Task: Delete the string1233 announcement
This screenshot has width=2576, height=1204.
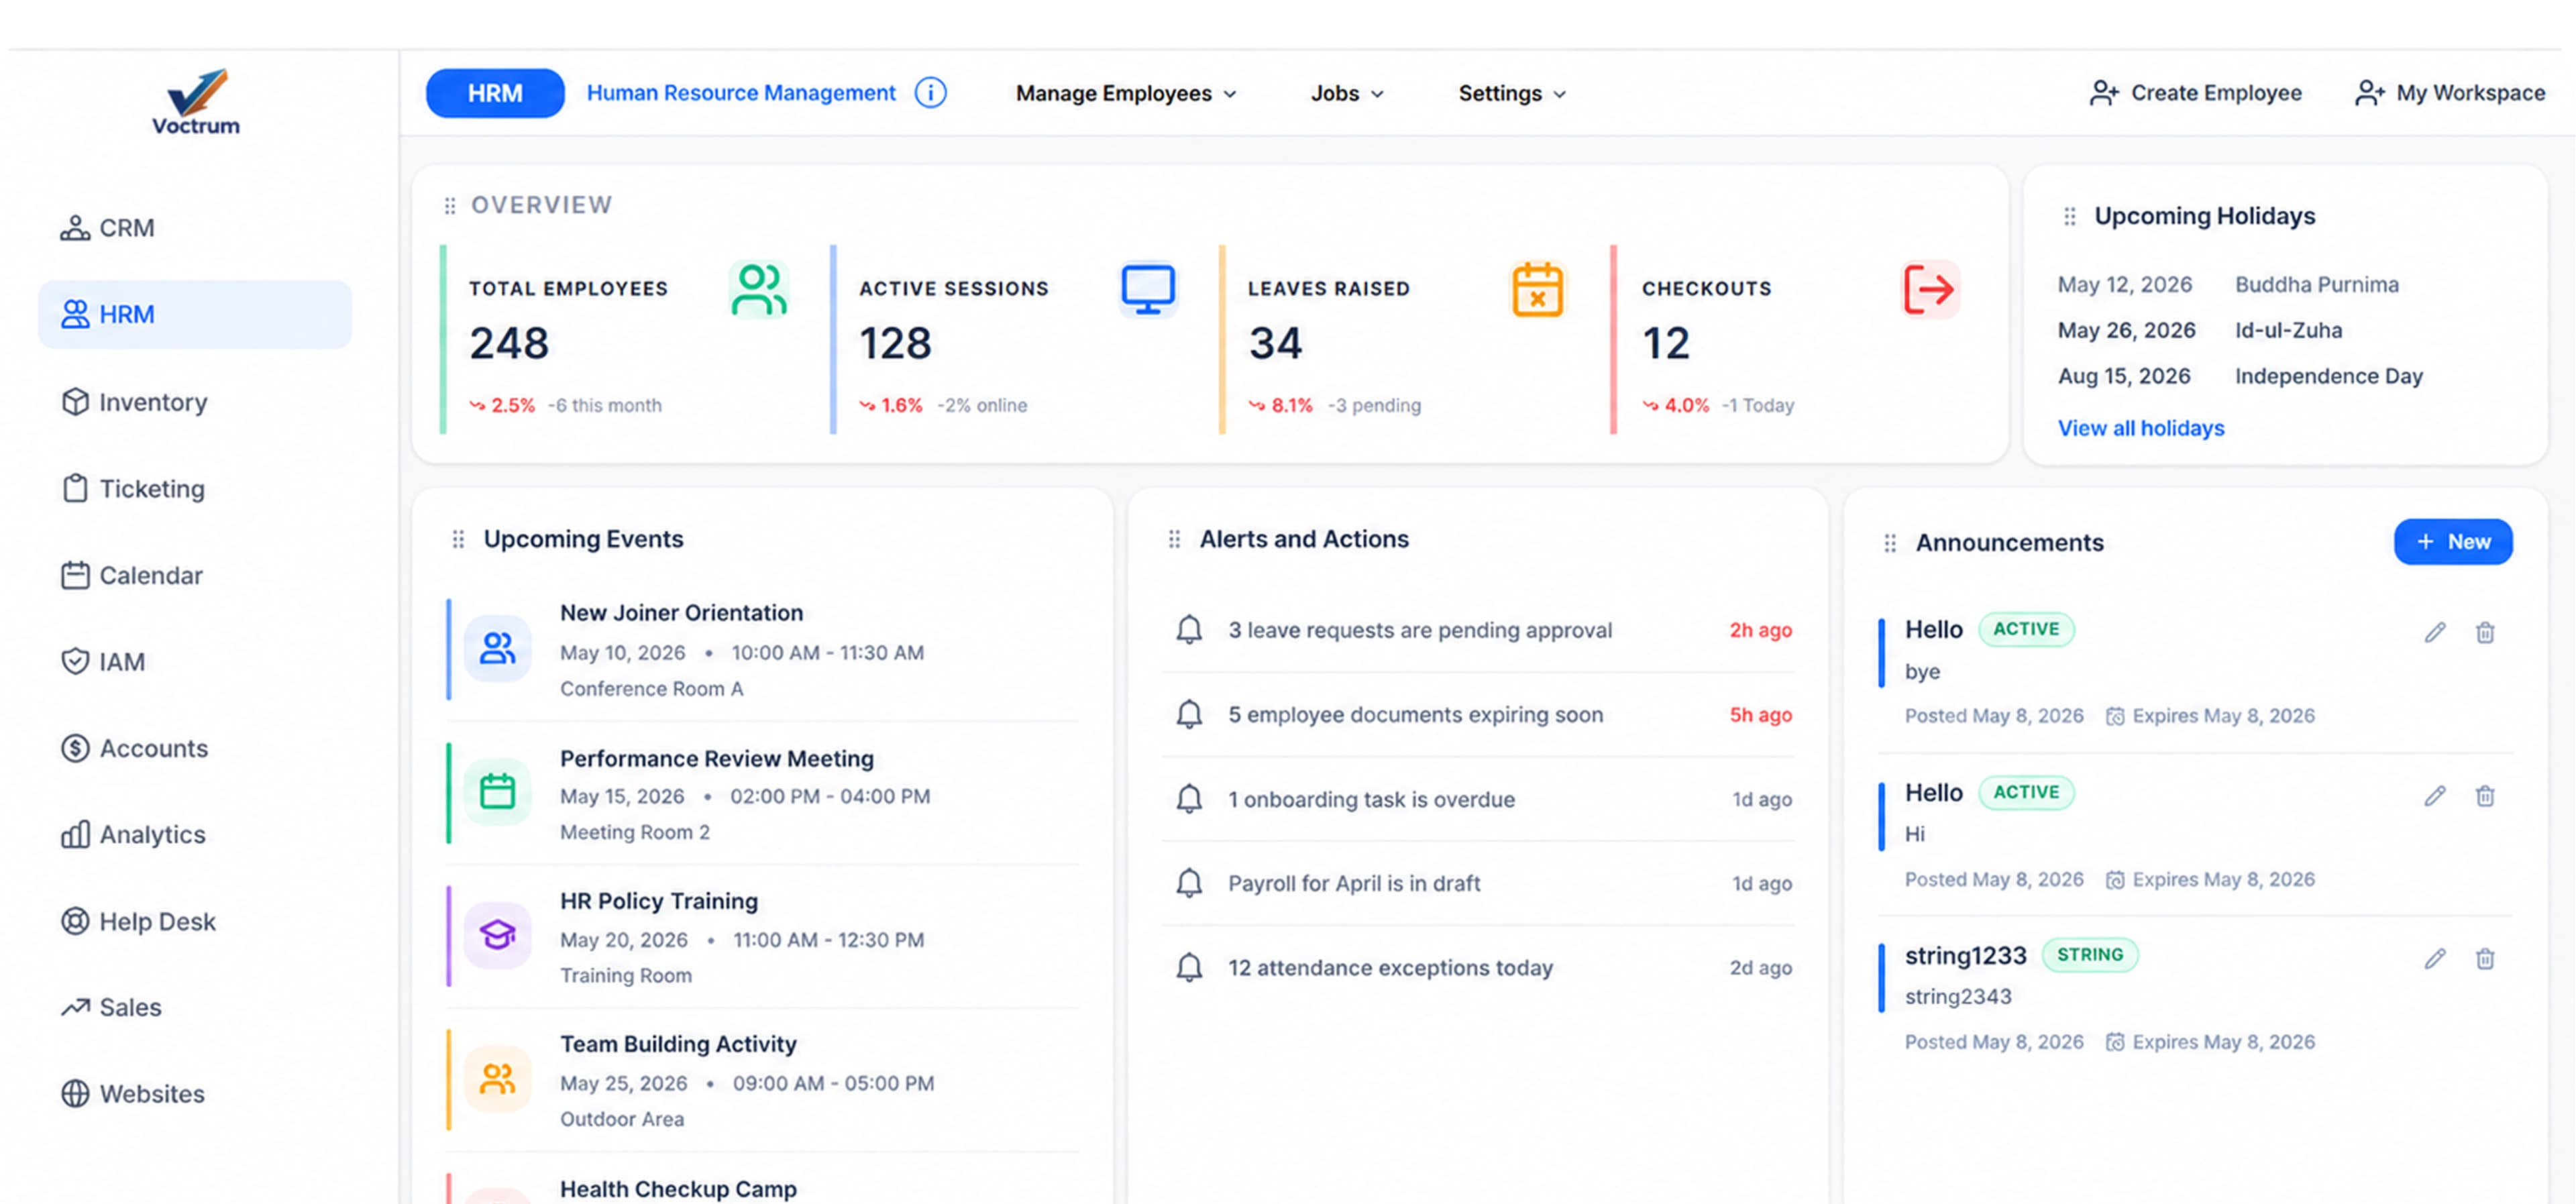Action: tap(2485, 959)
